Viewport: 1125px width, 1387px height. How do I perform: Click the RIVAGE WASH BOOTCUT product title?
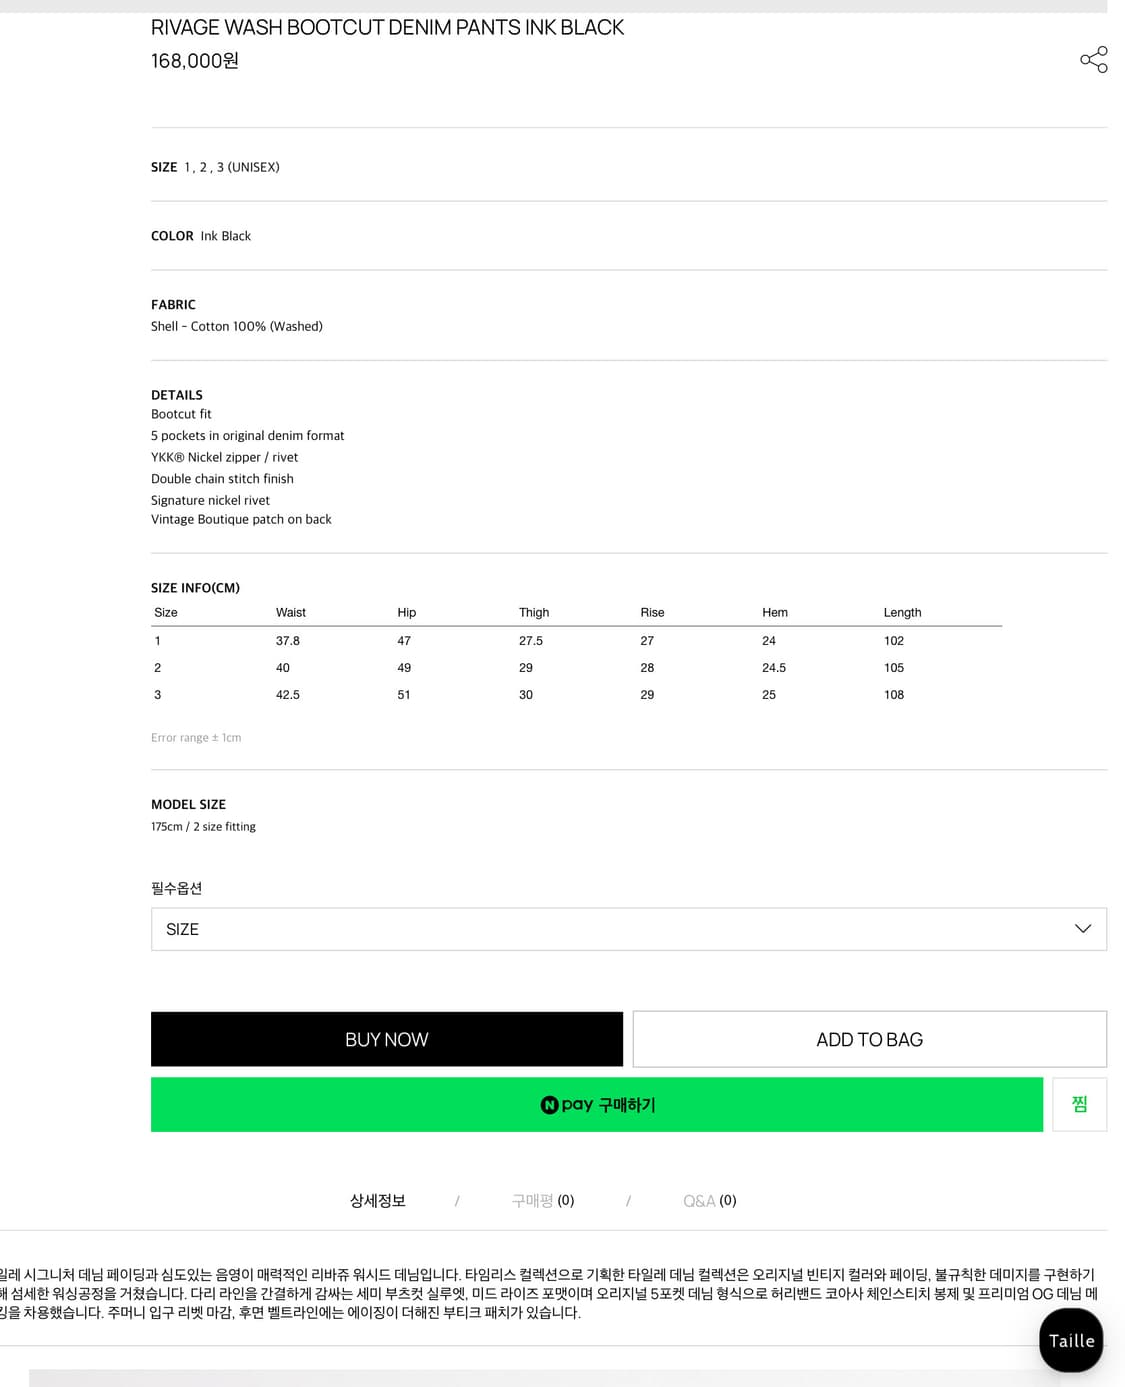(x=387, y=28)
